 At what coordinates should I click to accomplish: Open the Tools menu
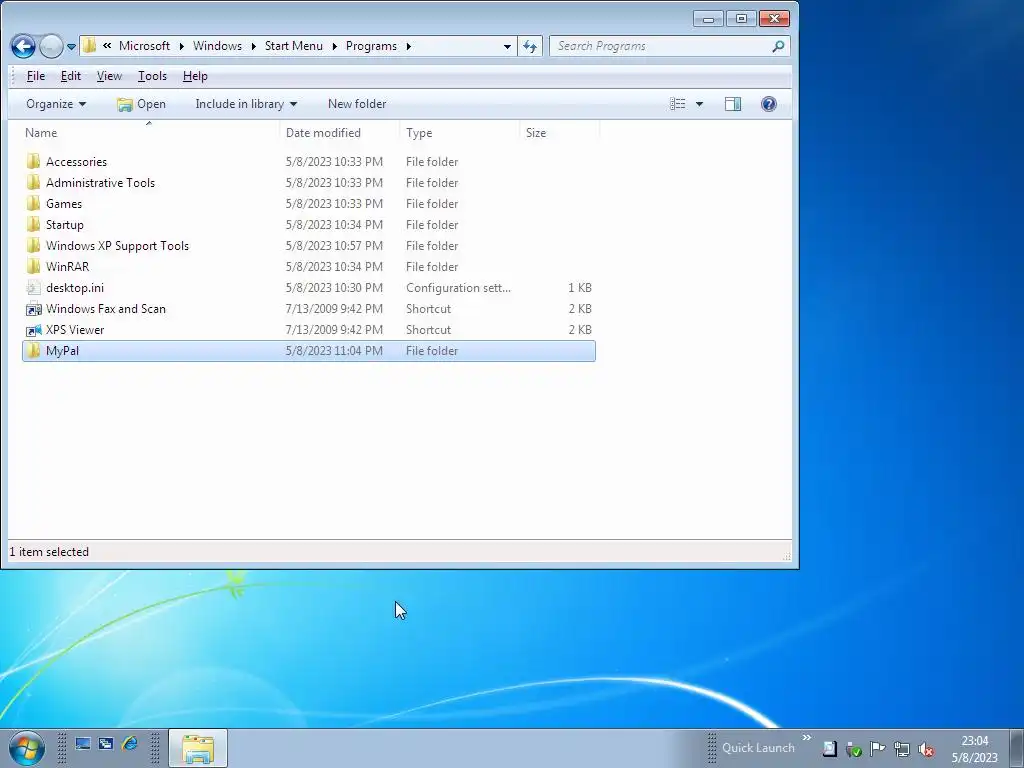(x=152, y=76)
